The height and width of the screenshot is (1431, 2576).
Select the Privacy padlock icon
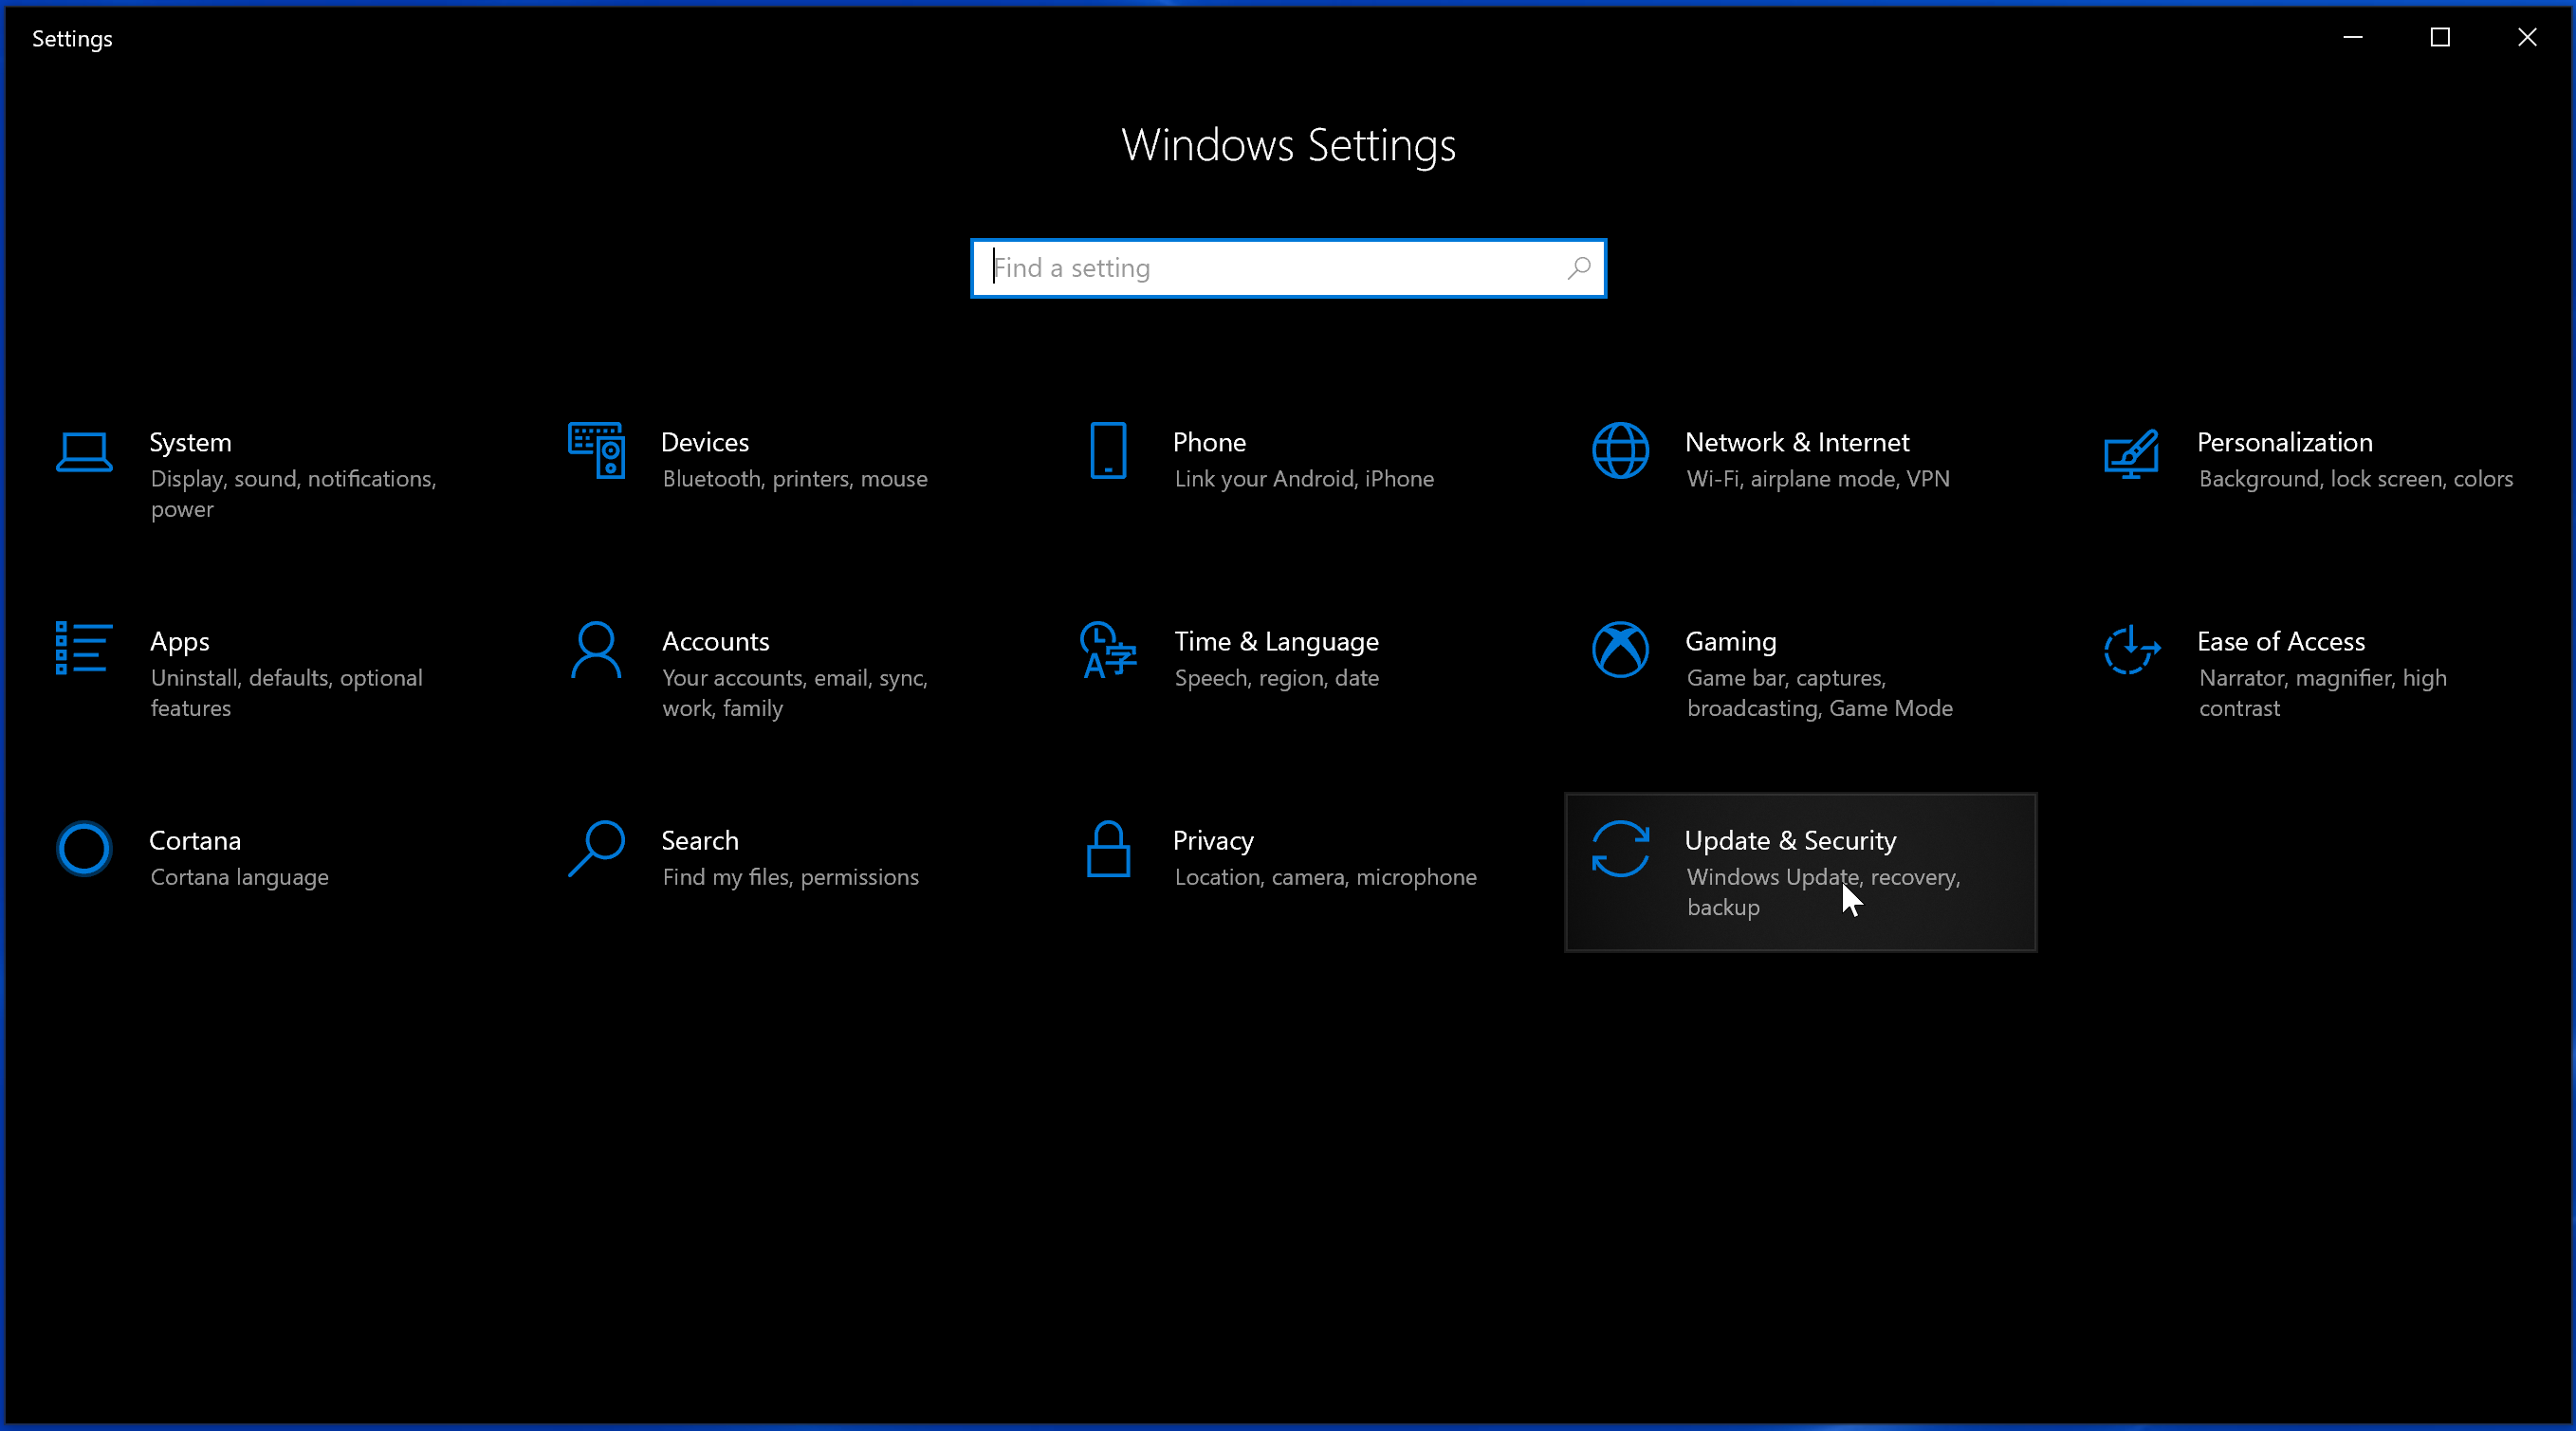(x=1108, y=849)
